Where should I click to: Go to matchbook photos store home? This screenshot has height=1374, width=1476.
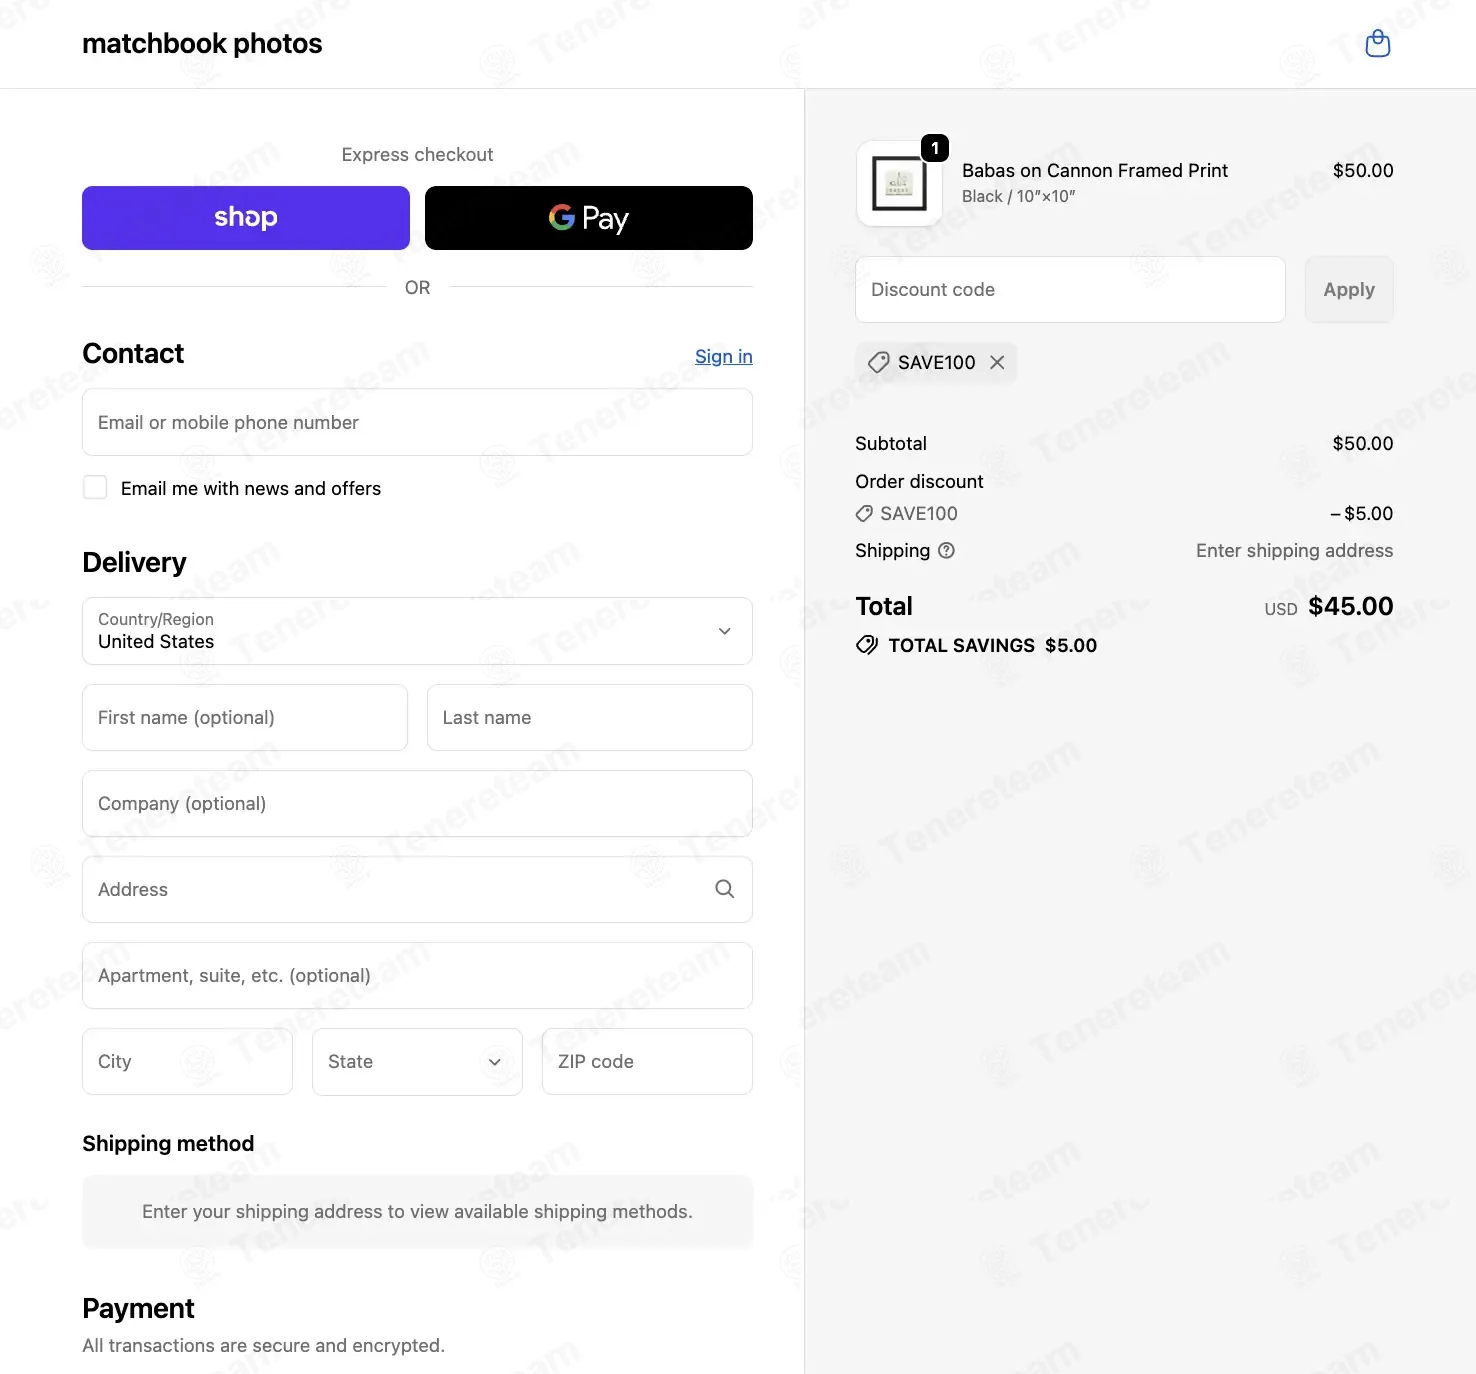click(x=202, y=44)
